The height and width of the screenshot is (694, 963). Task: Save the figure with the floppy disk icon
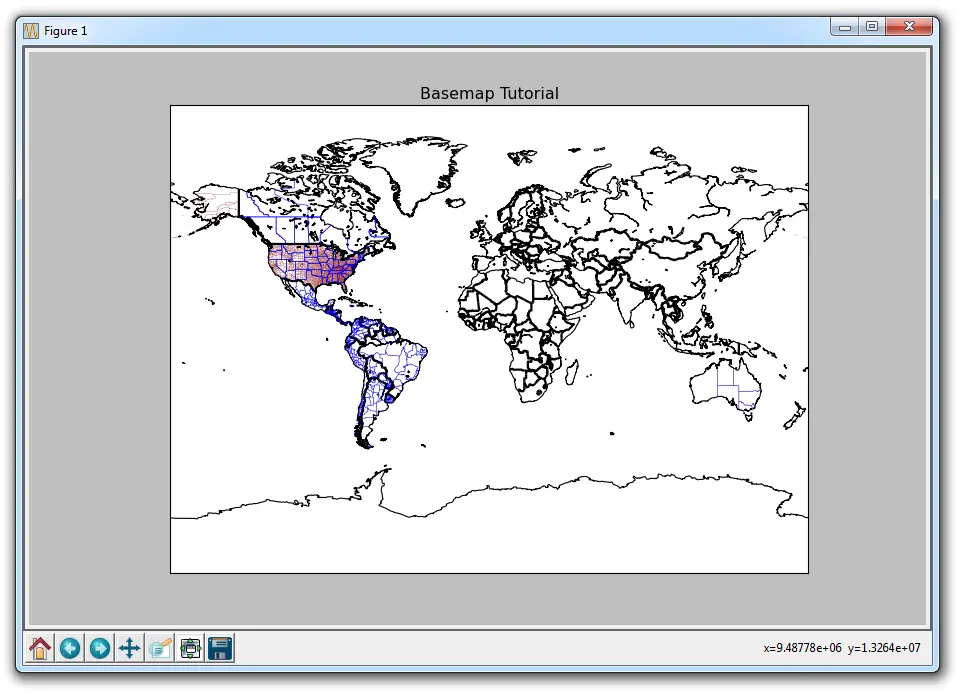coord(220,648)
